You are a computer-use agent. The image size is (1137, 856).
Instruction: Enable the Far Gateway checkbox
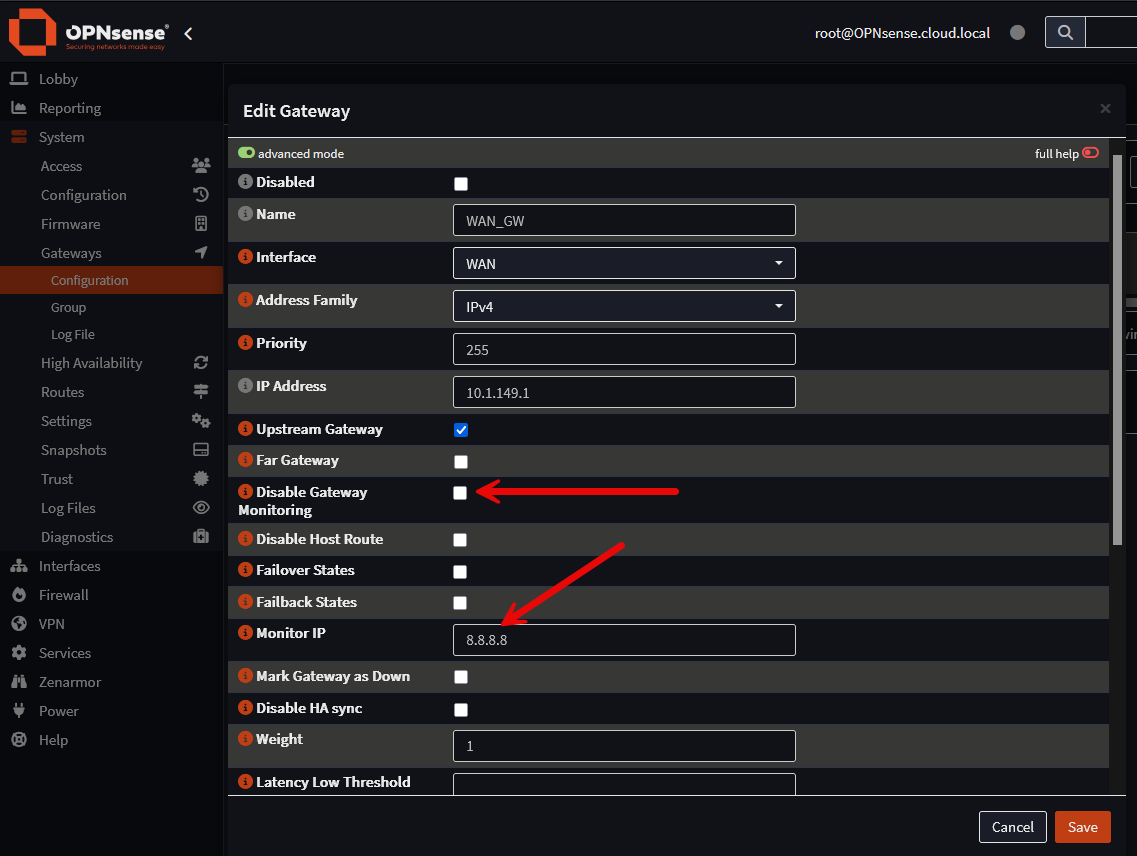coord(460,461)
